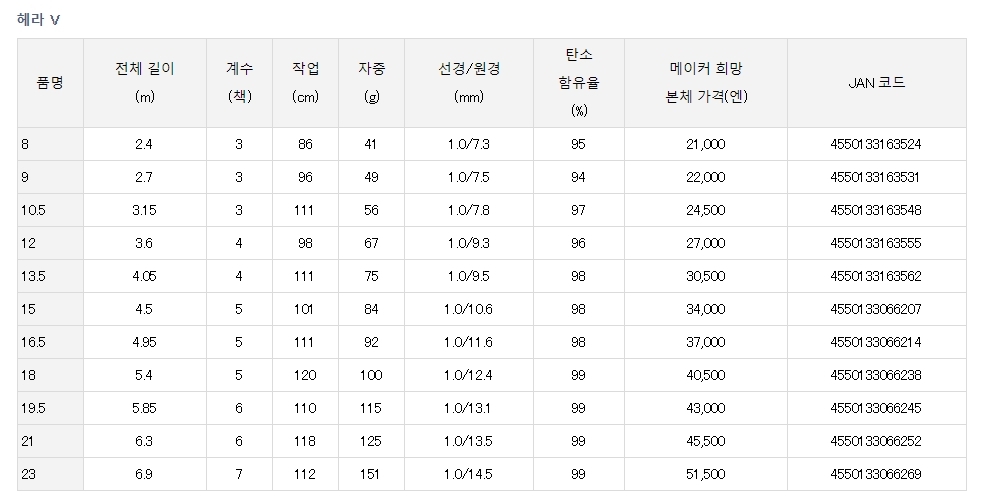
Task: Click the 탄소 함유율 (%) header
Action: click(579, 83)
